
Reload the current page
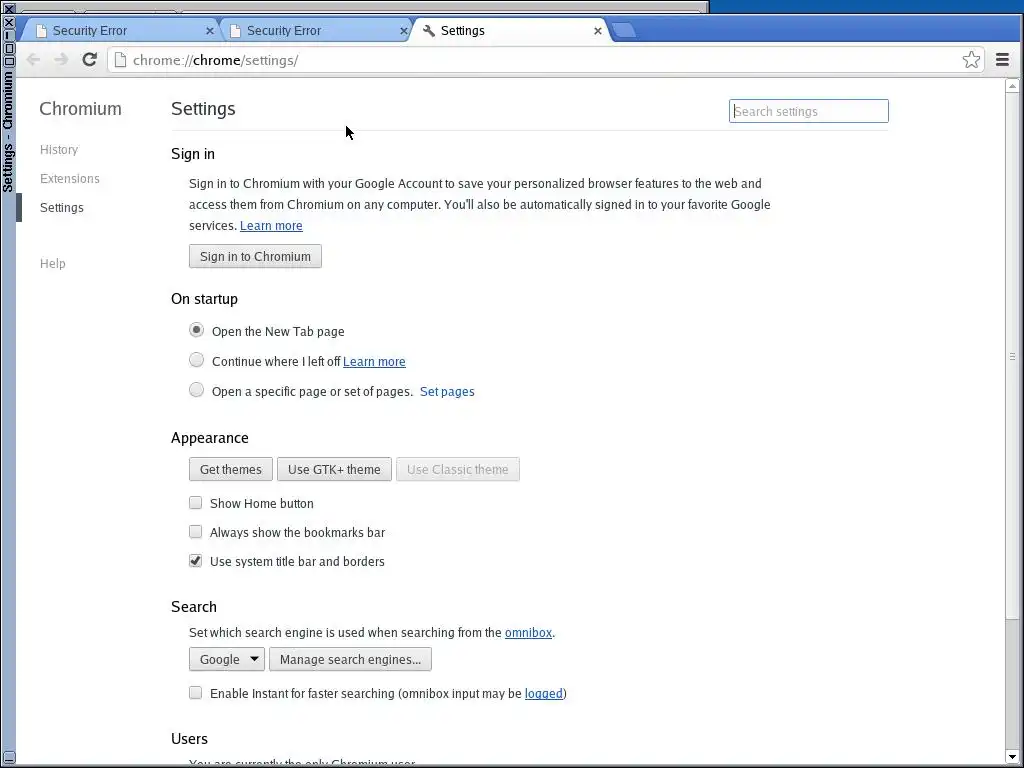pos(89,60)
